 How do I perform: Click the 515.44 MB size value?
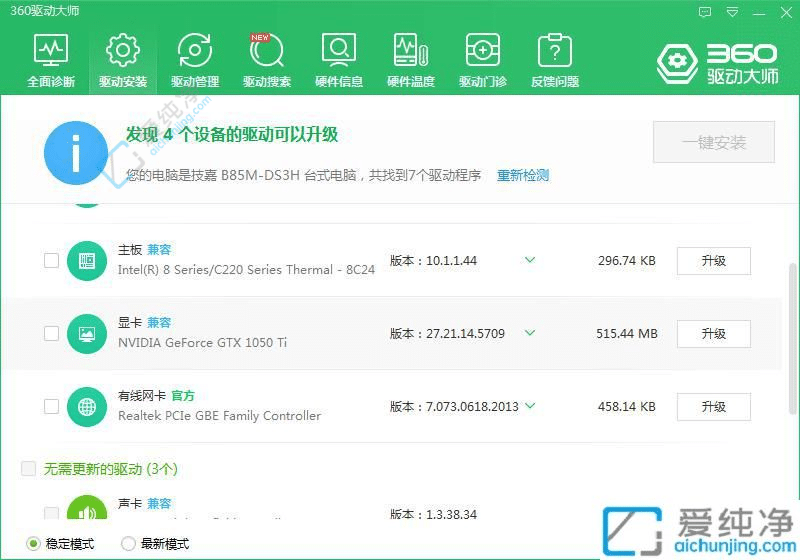click(627, 334)
